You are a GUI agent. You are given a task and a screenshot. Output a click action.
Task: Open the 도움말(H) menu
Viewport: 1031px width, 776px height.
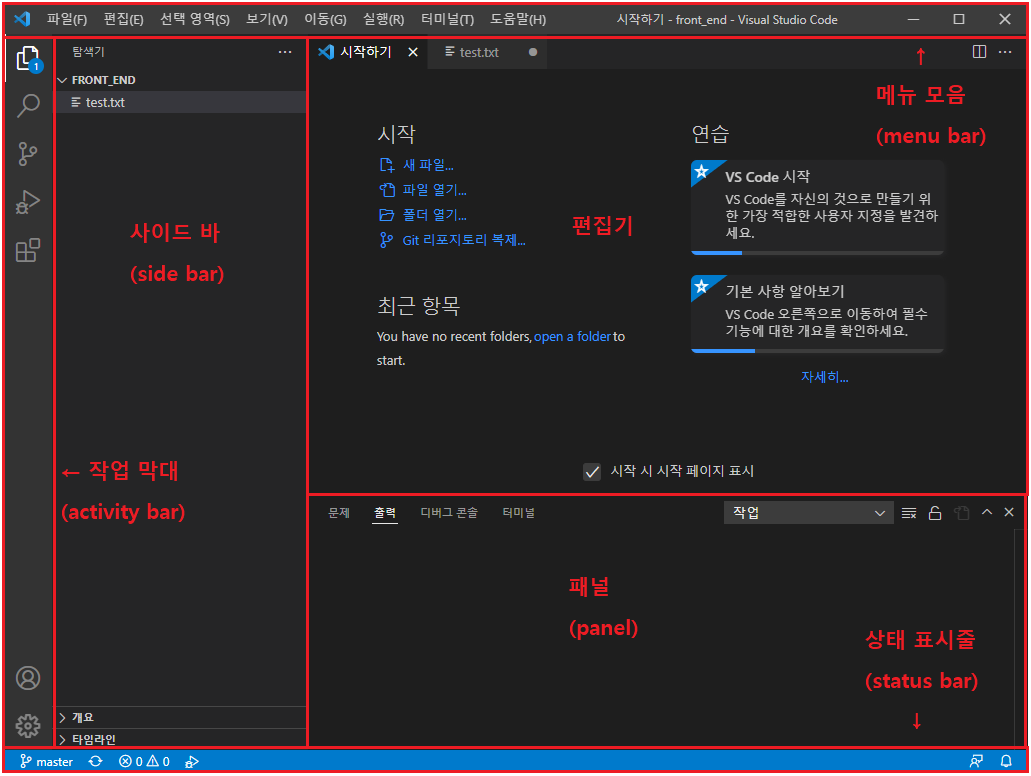(518, 20)
